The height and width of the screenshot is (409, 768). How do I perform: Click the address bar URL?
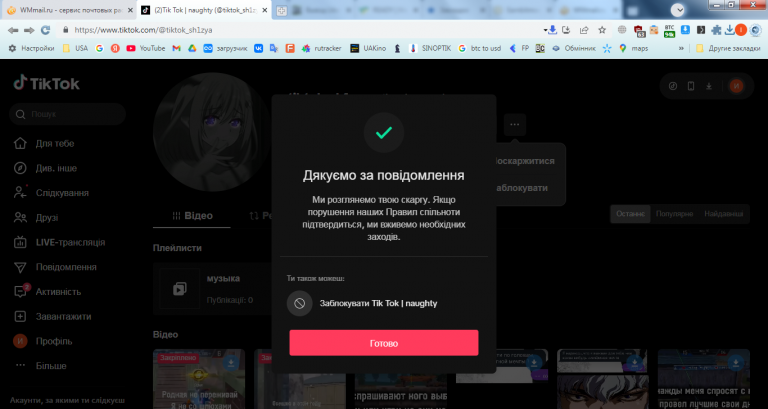pos(143,30)
